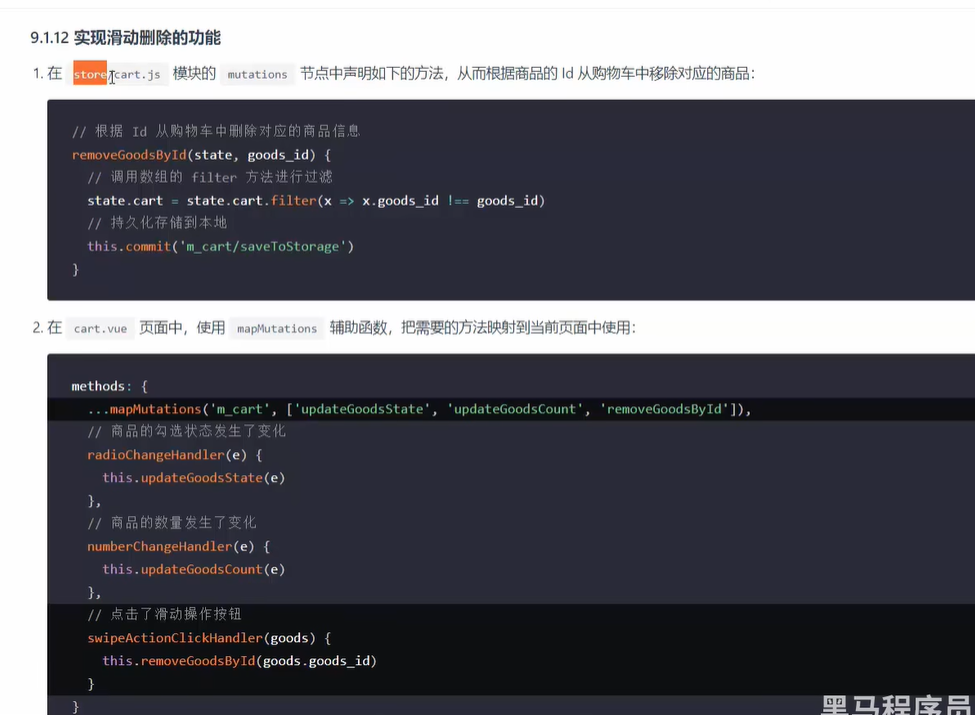Click 'updateGoodsState' string in mapMutations array
The height and width of the screenshot is (715, 975).
(x=363, y=409)
